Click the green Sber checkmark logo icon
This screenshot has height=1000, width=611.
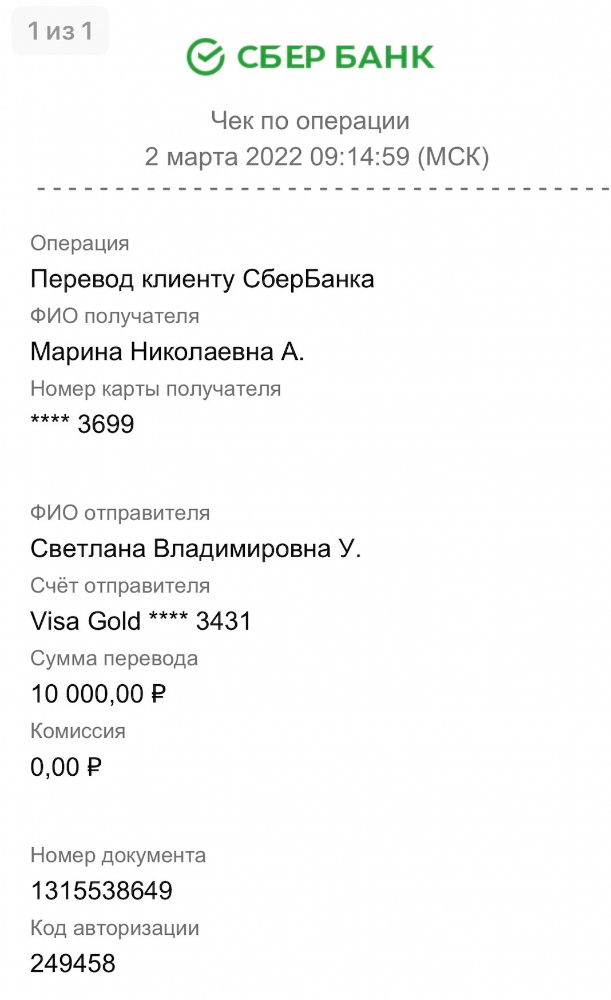[x=206, y=57]
